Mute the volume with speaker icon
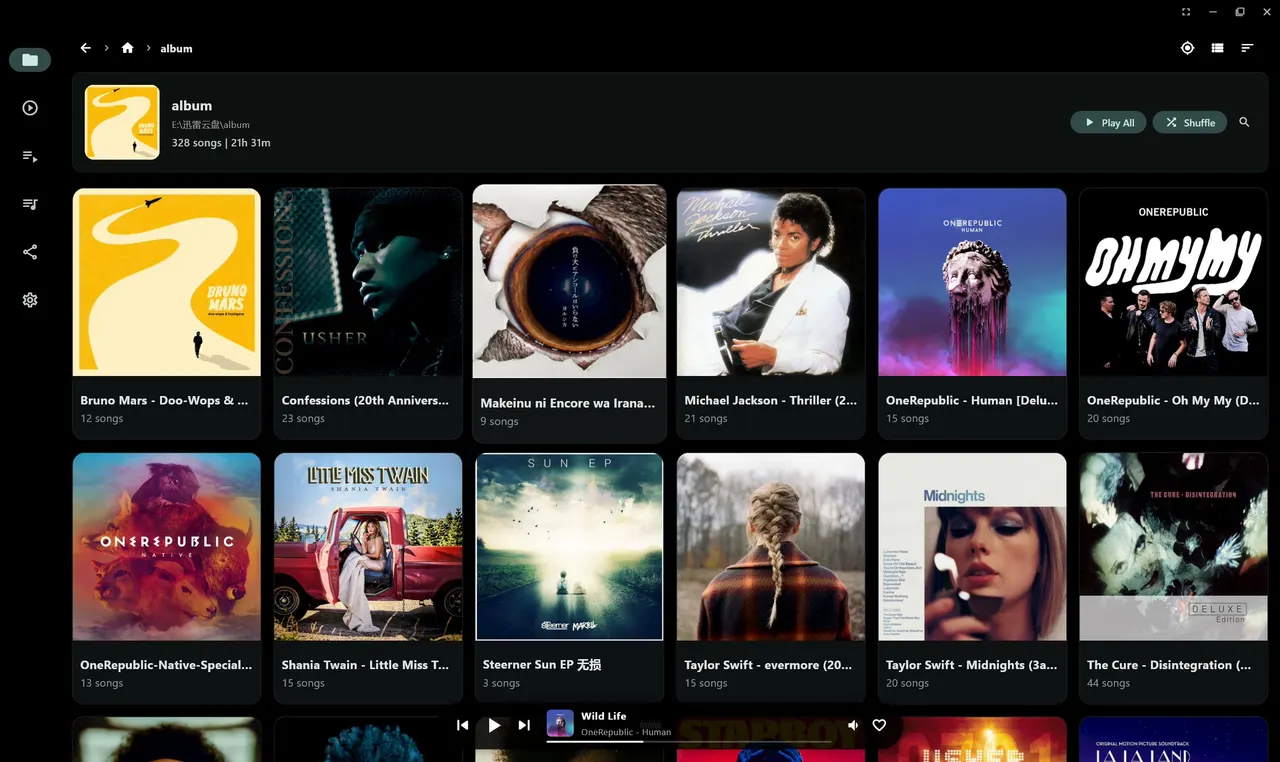 pos(853,725)
